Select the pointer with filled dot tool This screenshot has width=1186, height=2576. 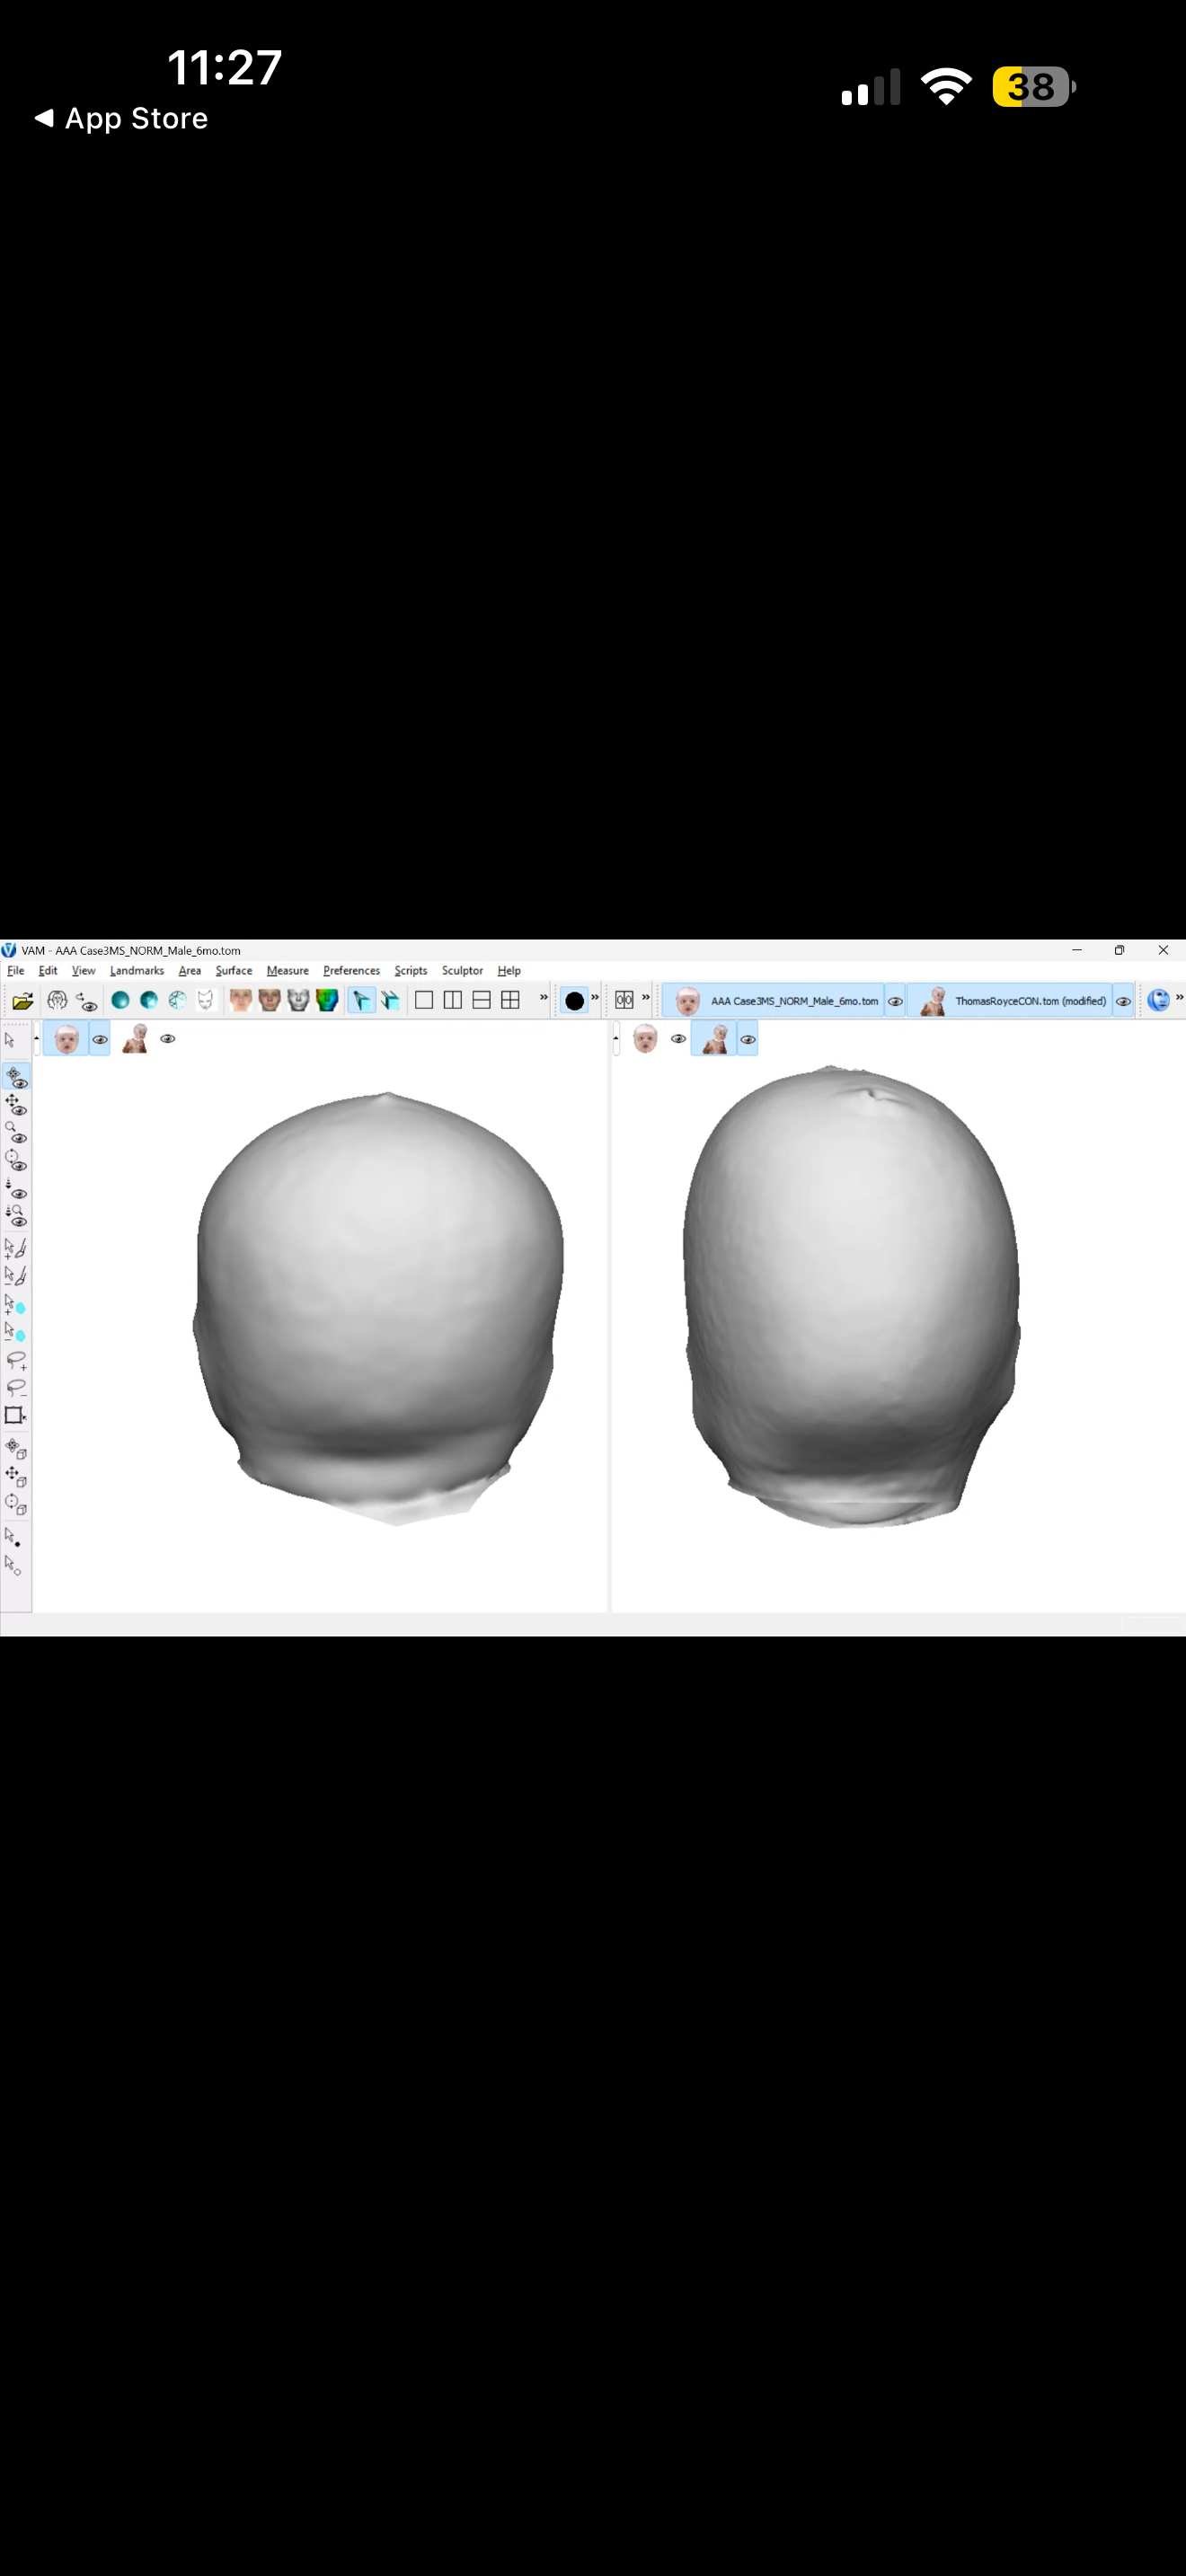(13, 1537)
